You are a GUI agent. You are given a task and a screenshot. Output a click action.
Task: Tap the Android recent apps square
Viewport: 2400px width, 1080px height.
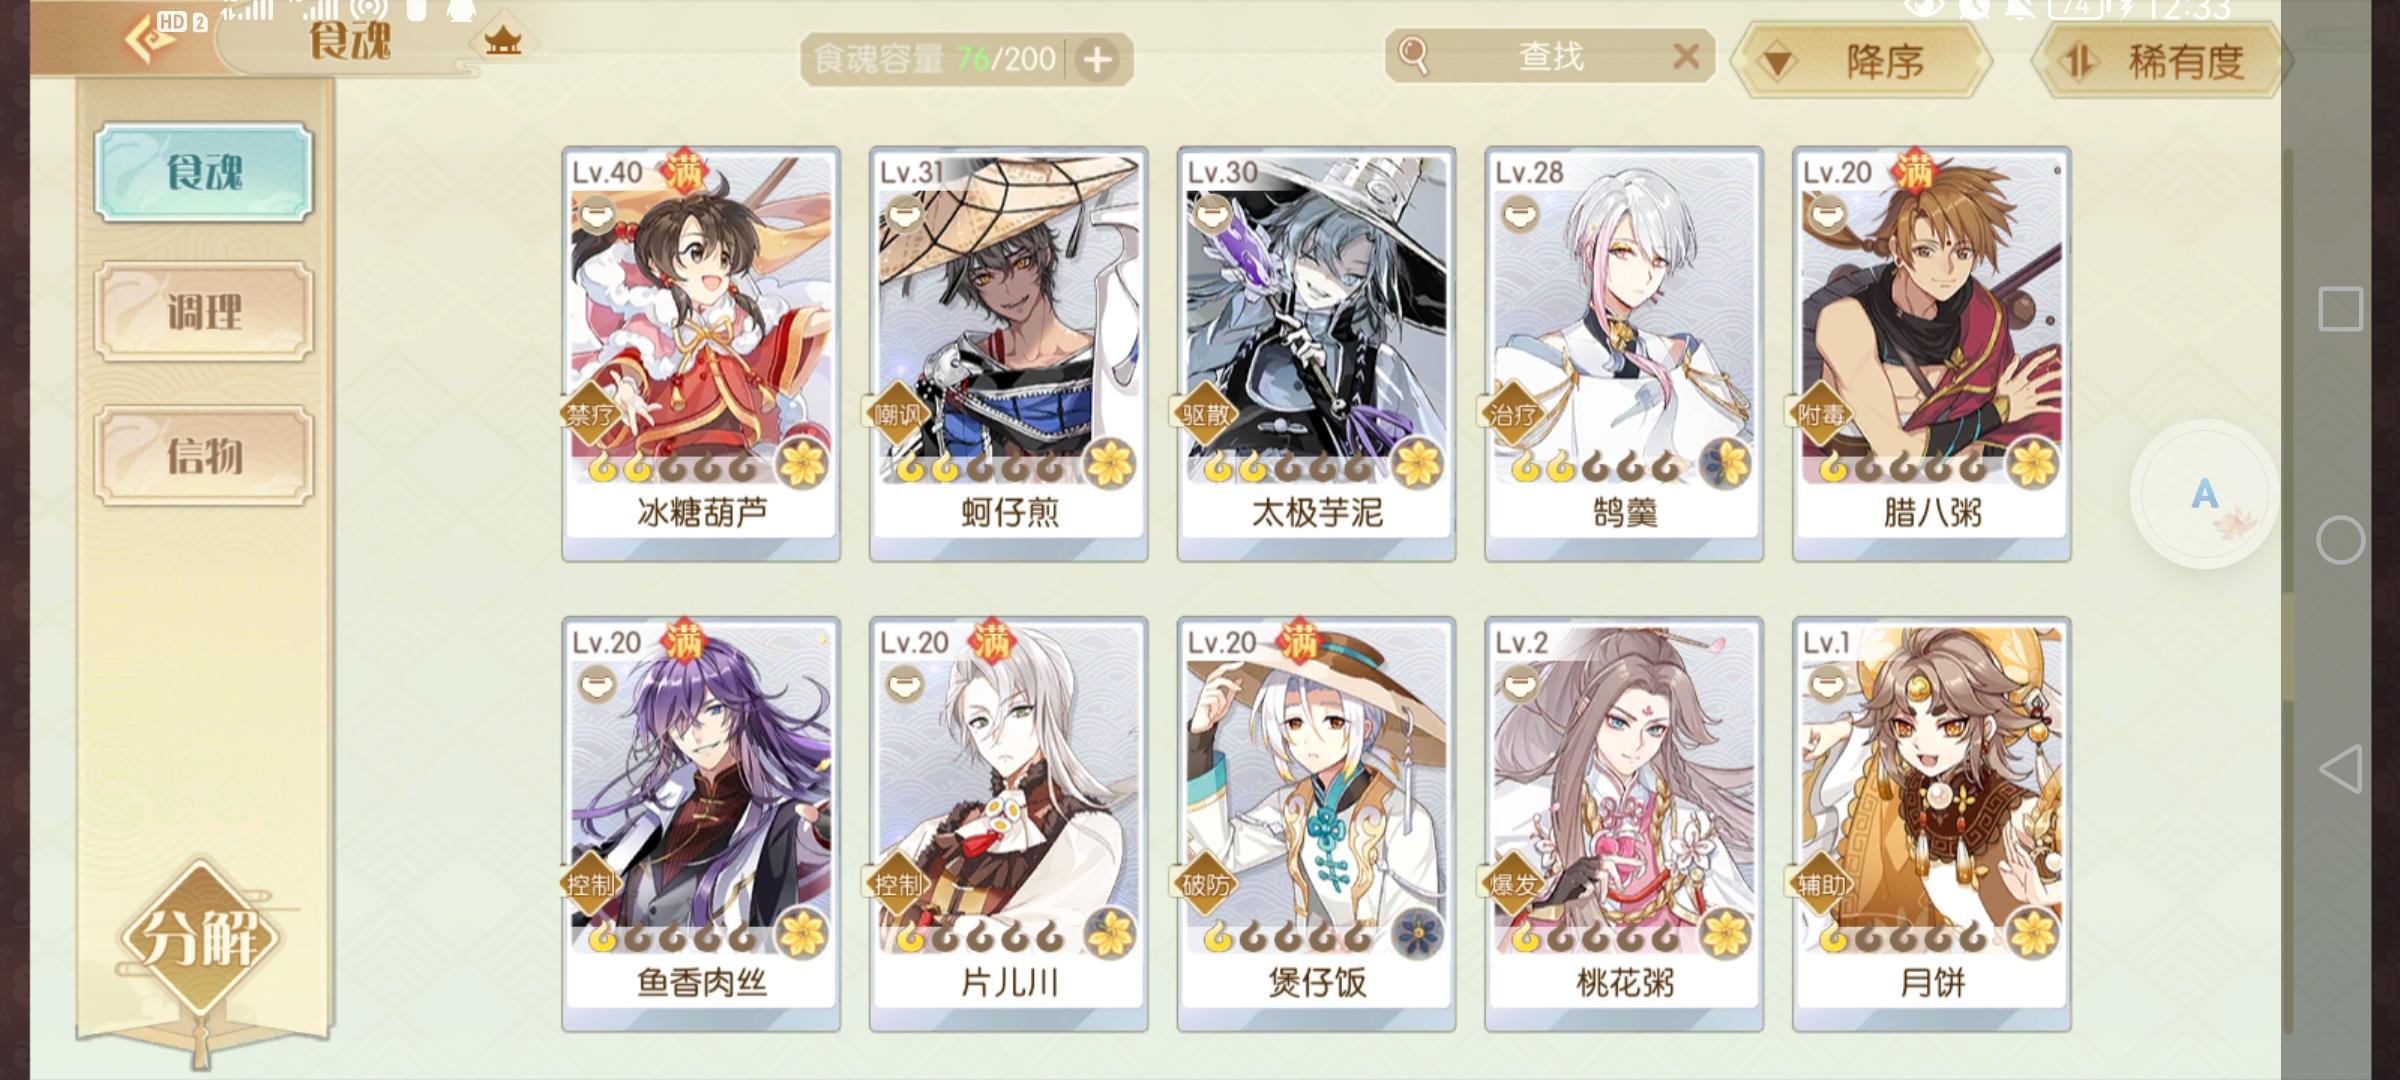pos(2340,309)
